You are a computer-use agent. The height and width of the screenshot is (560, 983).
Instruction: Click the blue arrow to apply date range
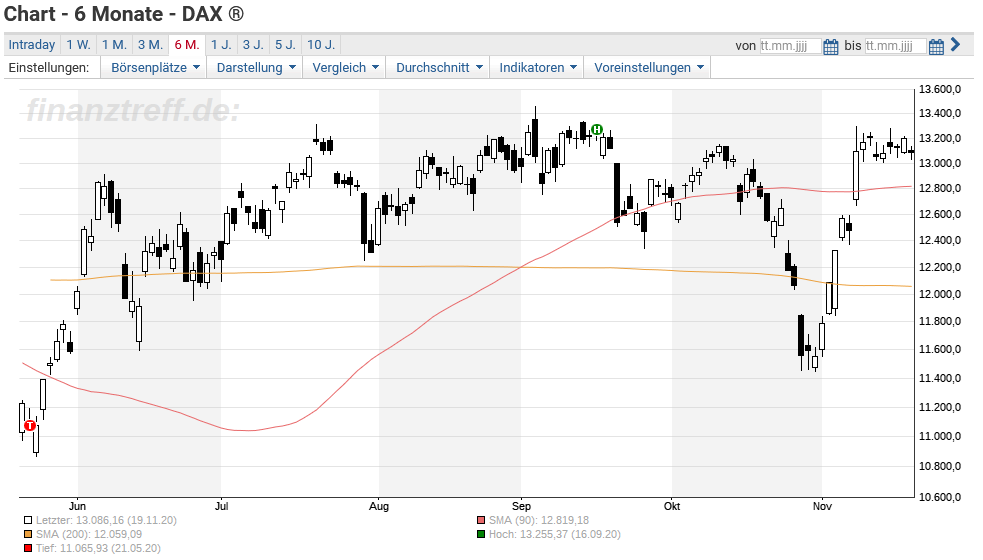955,45
